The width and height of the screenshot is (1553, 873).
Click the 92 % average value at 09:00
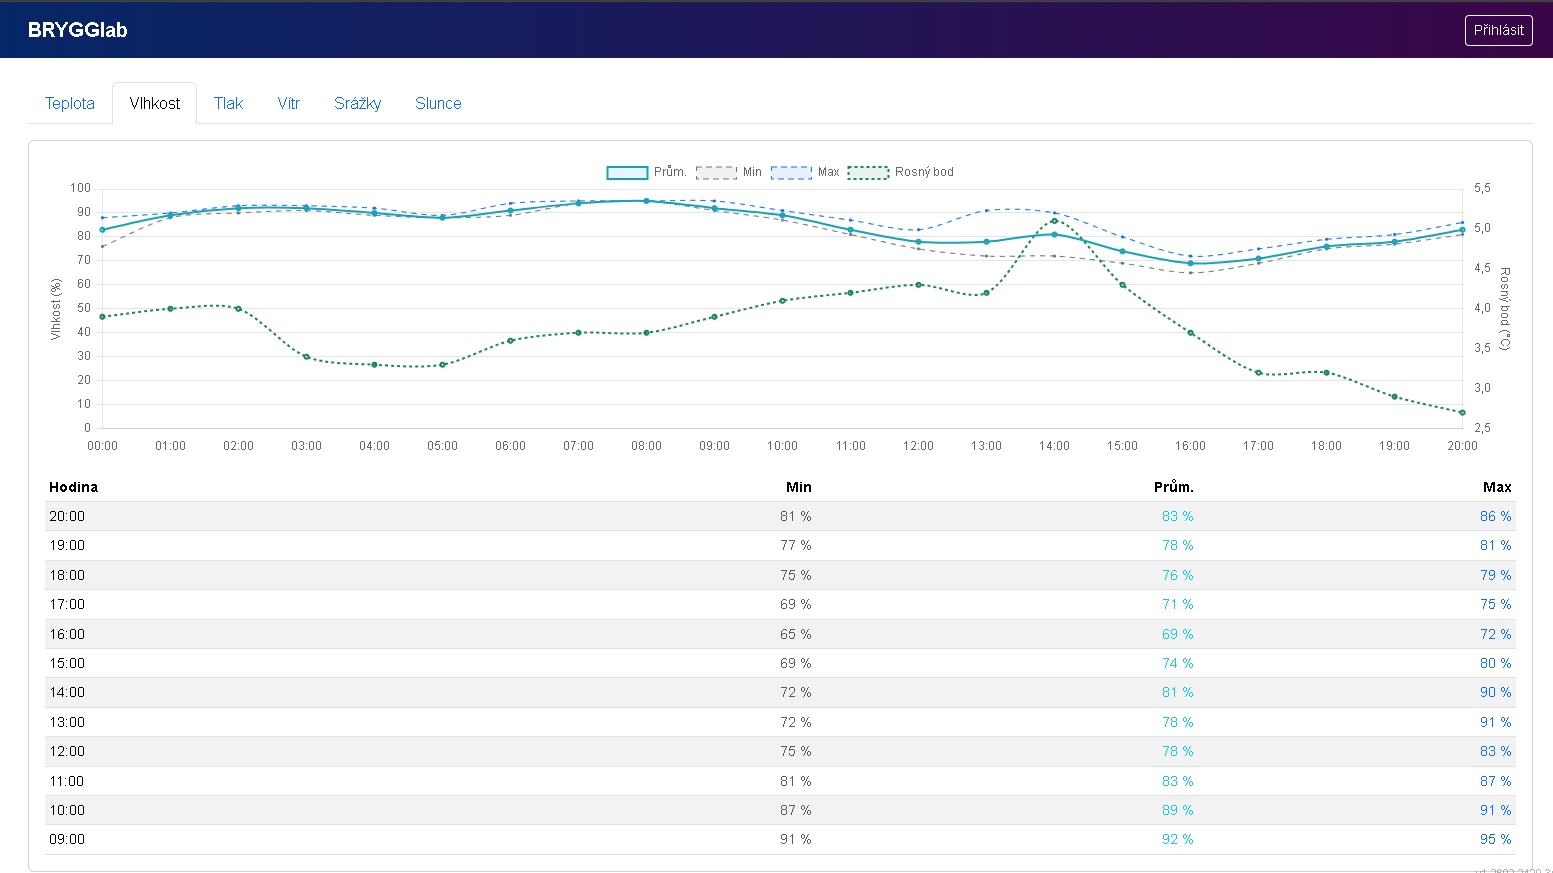[x=1178, y=839]
